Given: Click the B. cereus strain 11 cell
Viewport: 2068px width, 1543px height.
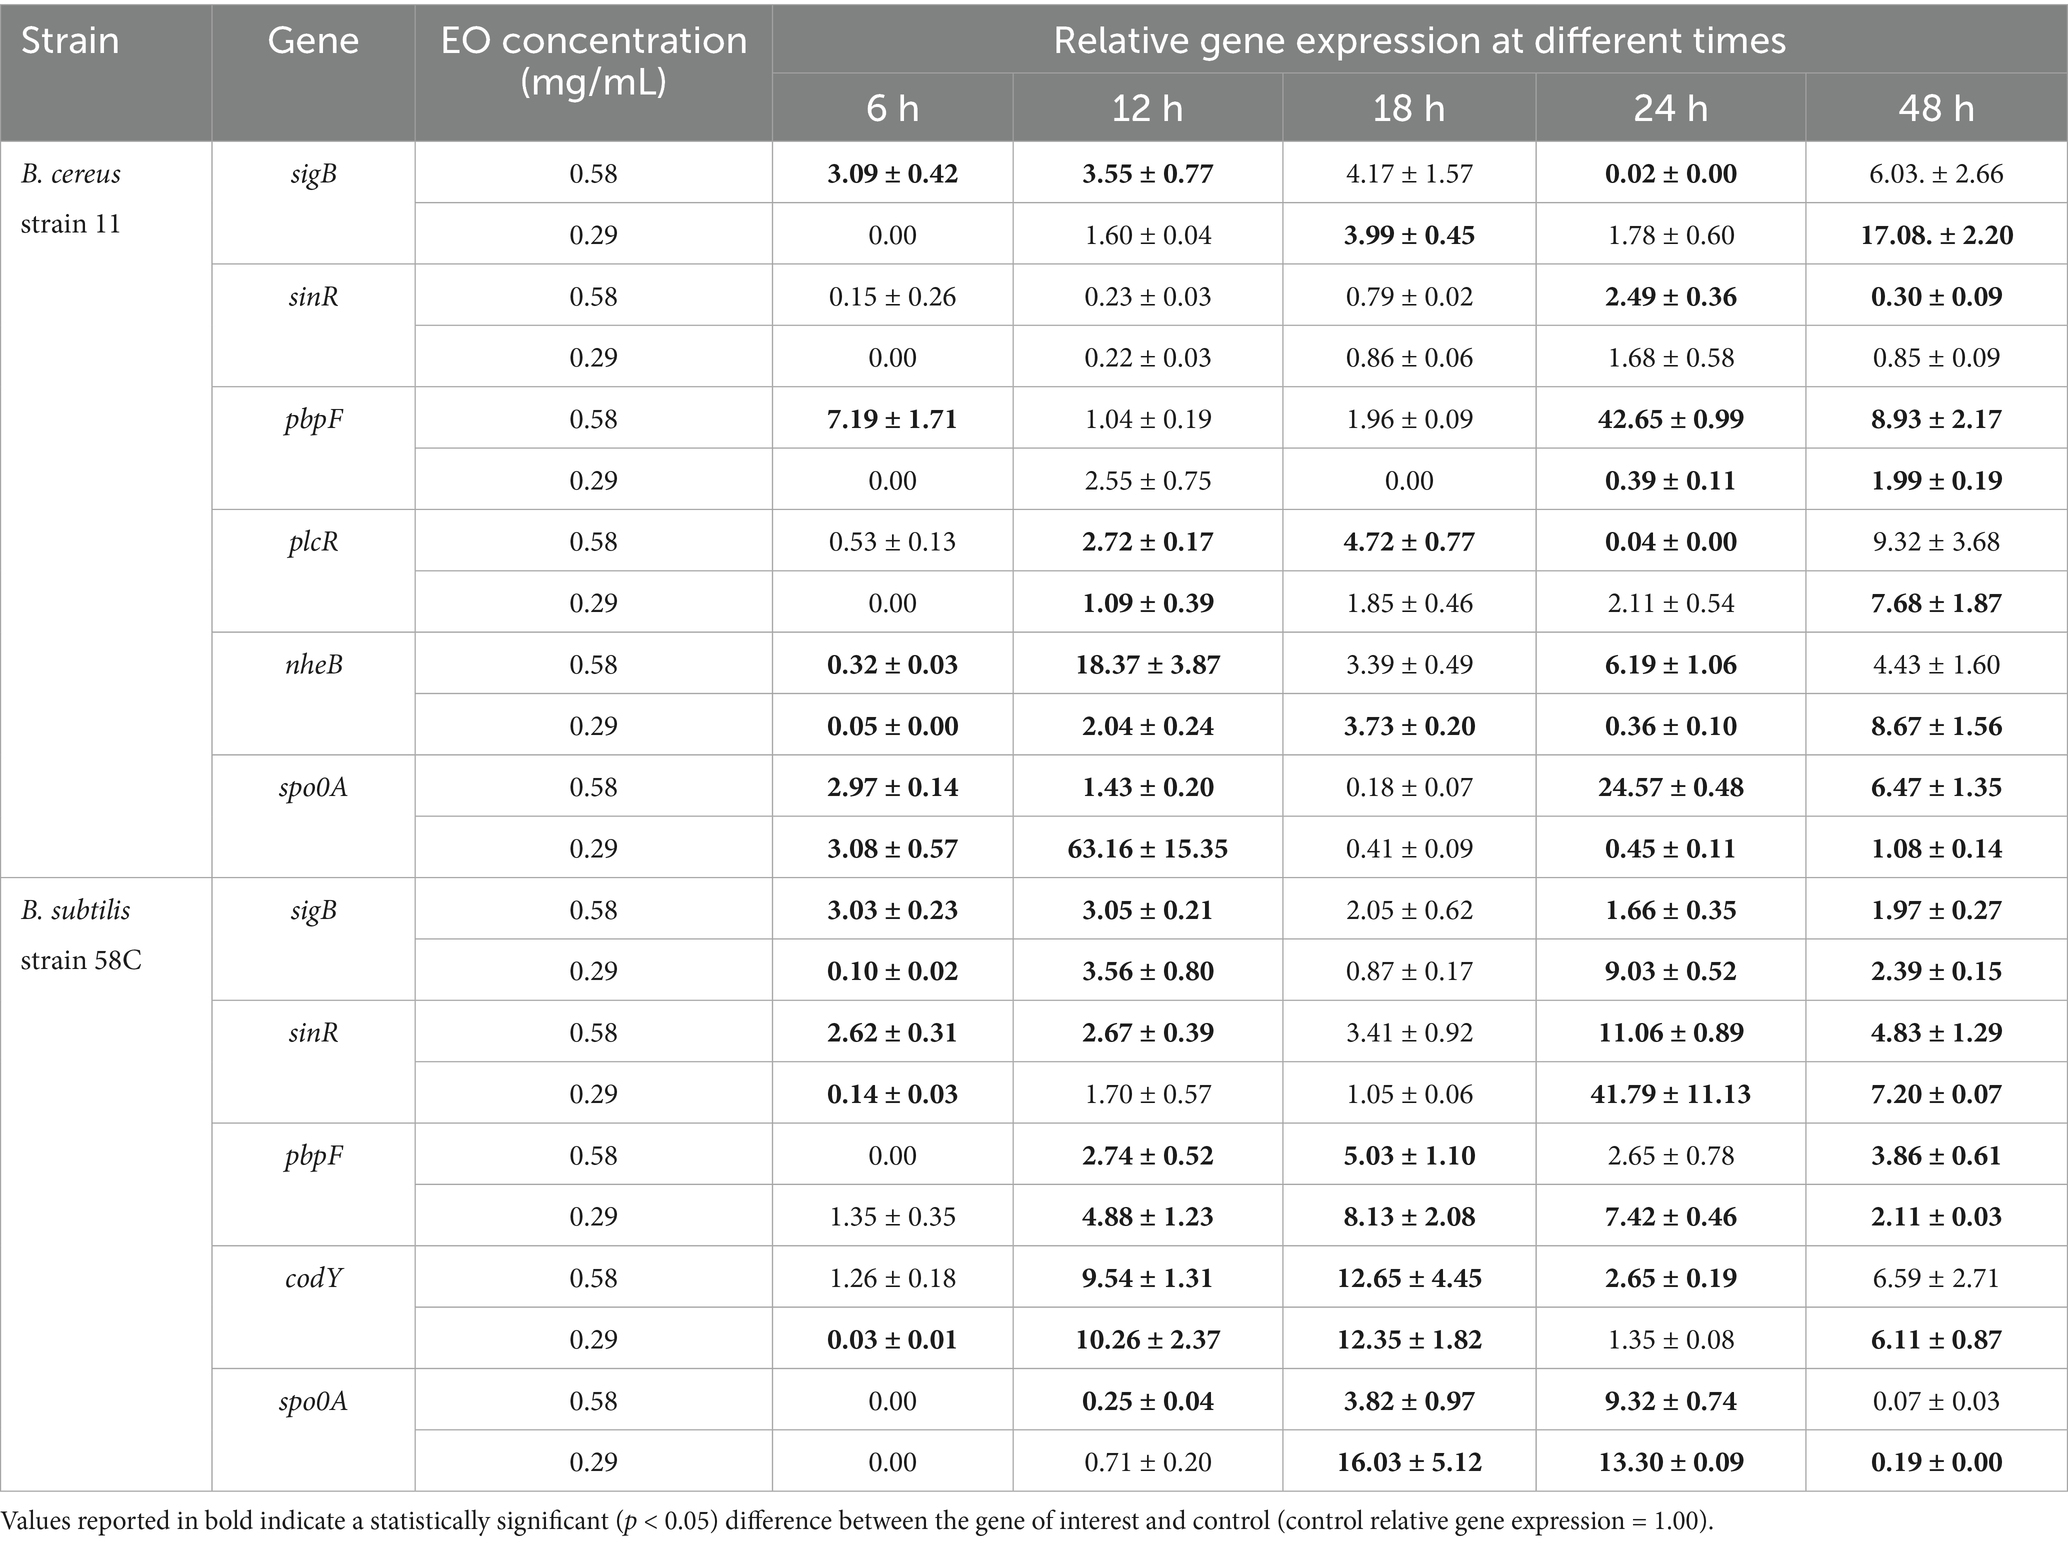Looking at the screenshot, I should click(71, 198).
